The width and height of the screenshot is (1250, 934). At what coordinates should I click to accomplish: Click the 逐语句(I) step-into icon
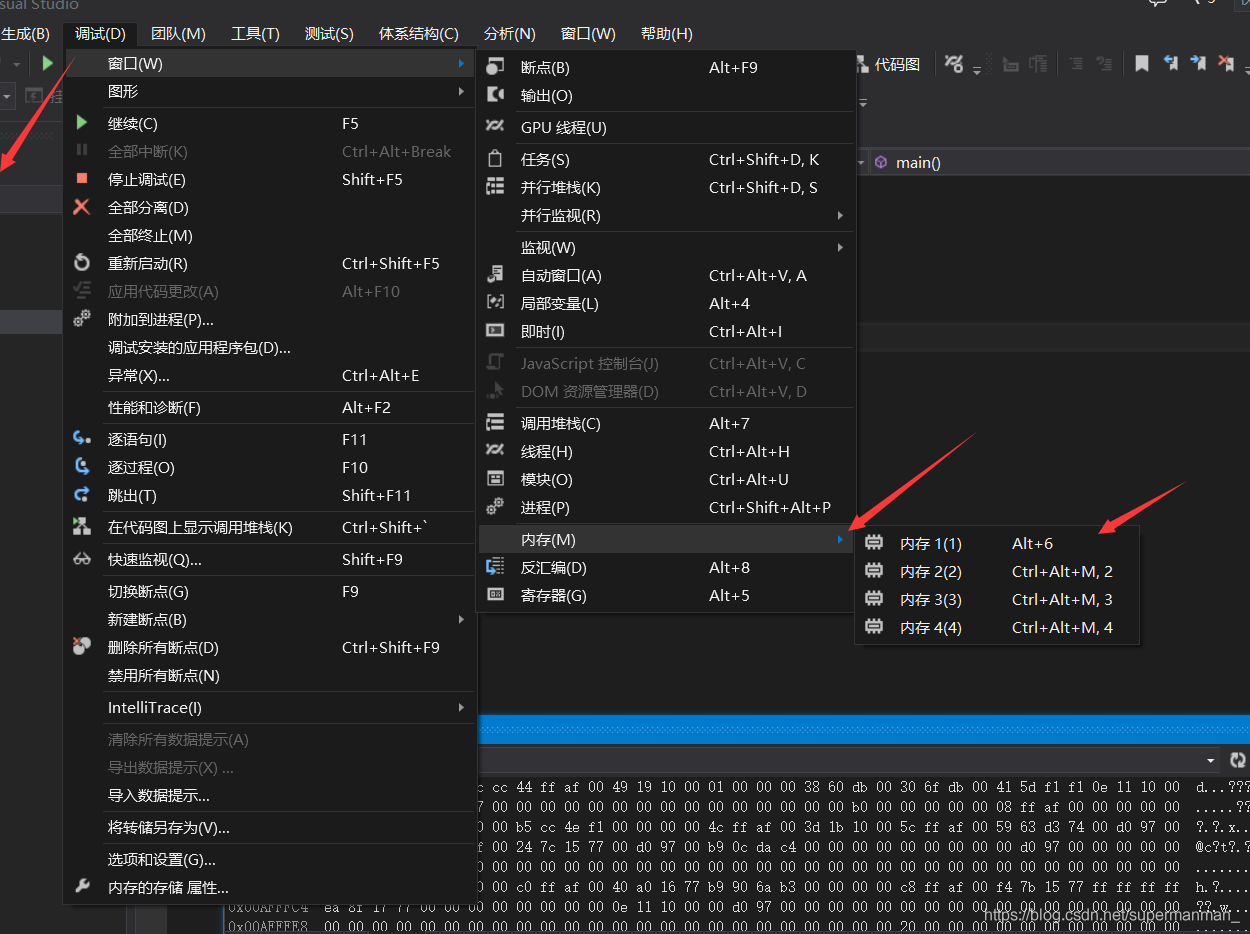(82, 439)
